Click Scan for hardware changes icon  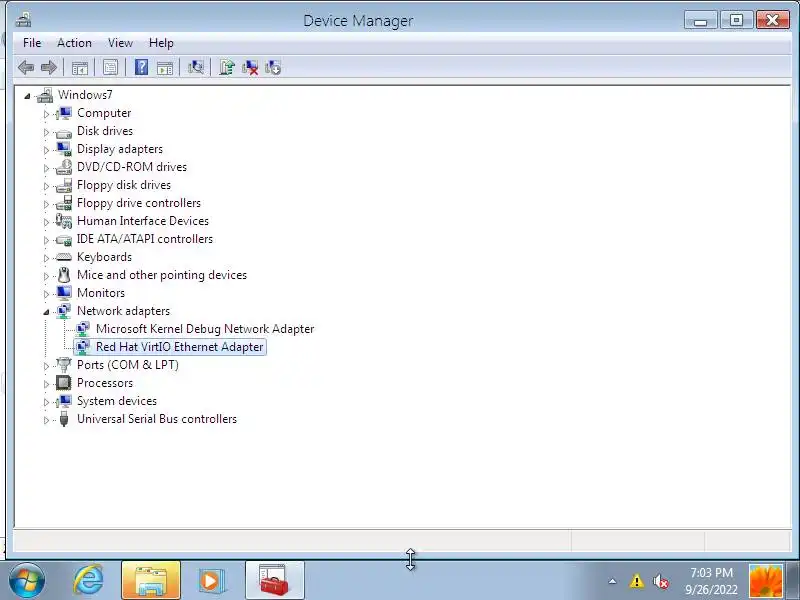tap(195, 67)
